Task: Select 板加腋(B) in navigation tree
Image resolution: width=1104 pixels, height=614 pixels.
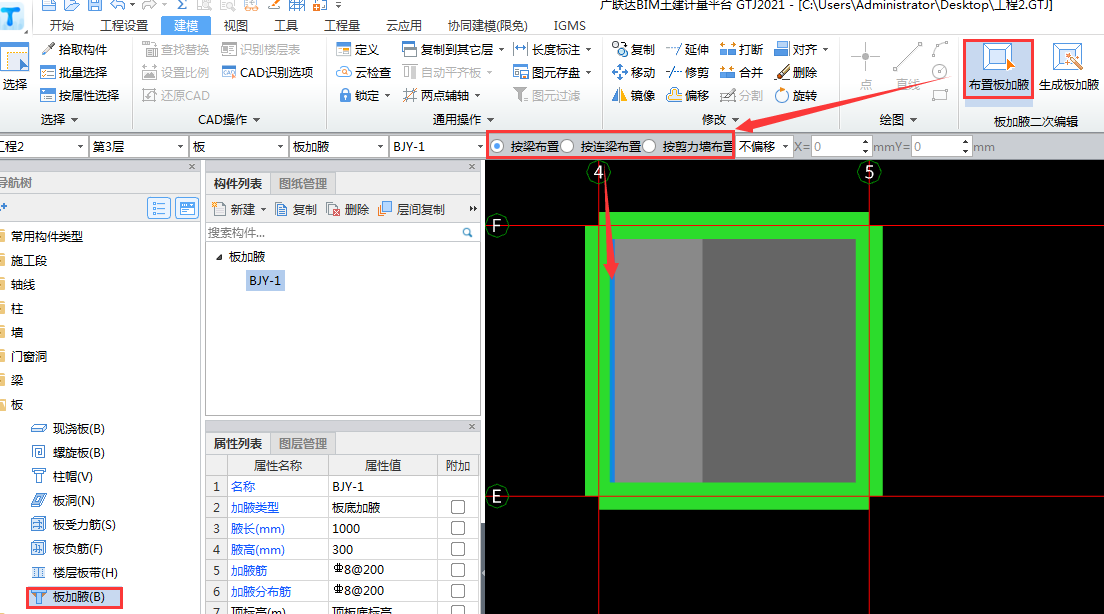Action: pos(75,597)
